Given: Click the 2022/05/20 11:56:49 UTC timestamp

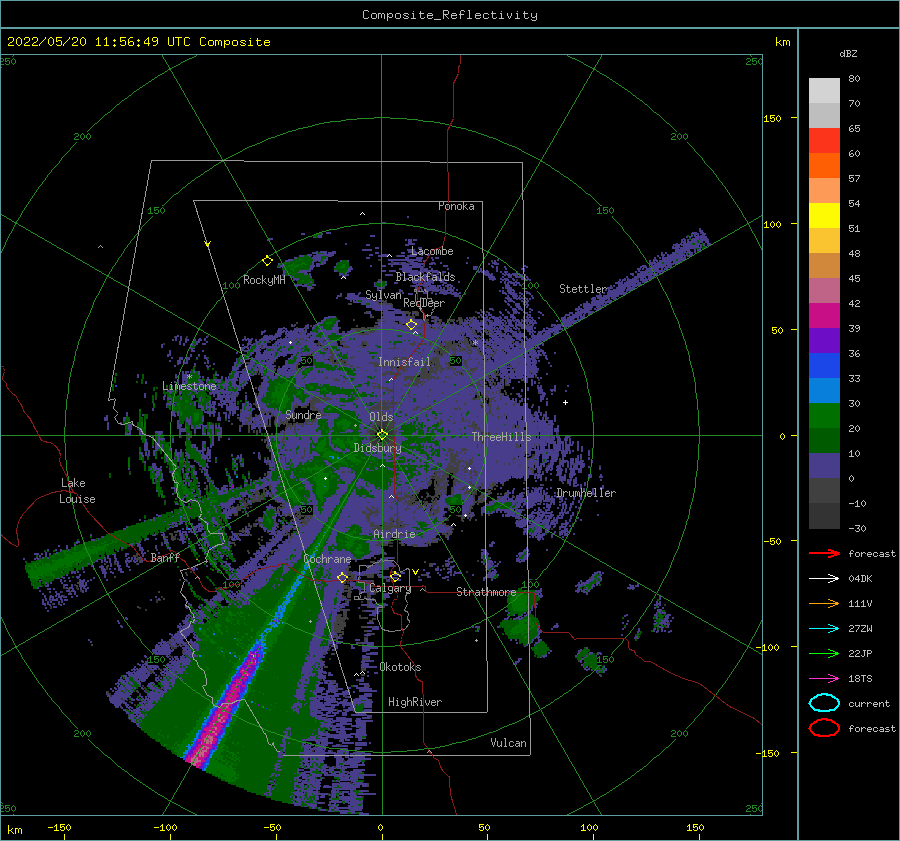Looking at the screenshot, I should coord(139,41).
